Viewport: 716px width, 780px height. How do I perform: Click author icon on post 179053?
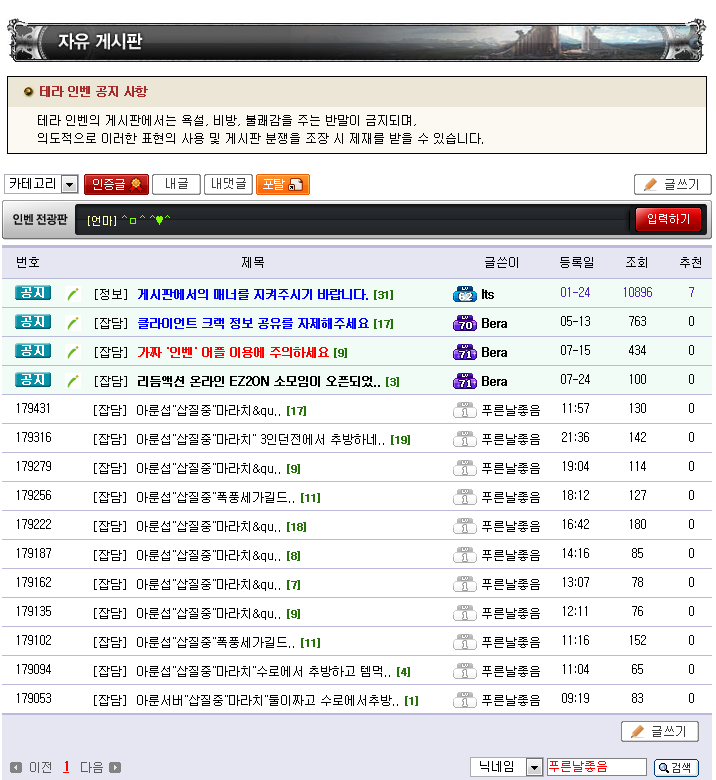[x=464, y=700]
